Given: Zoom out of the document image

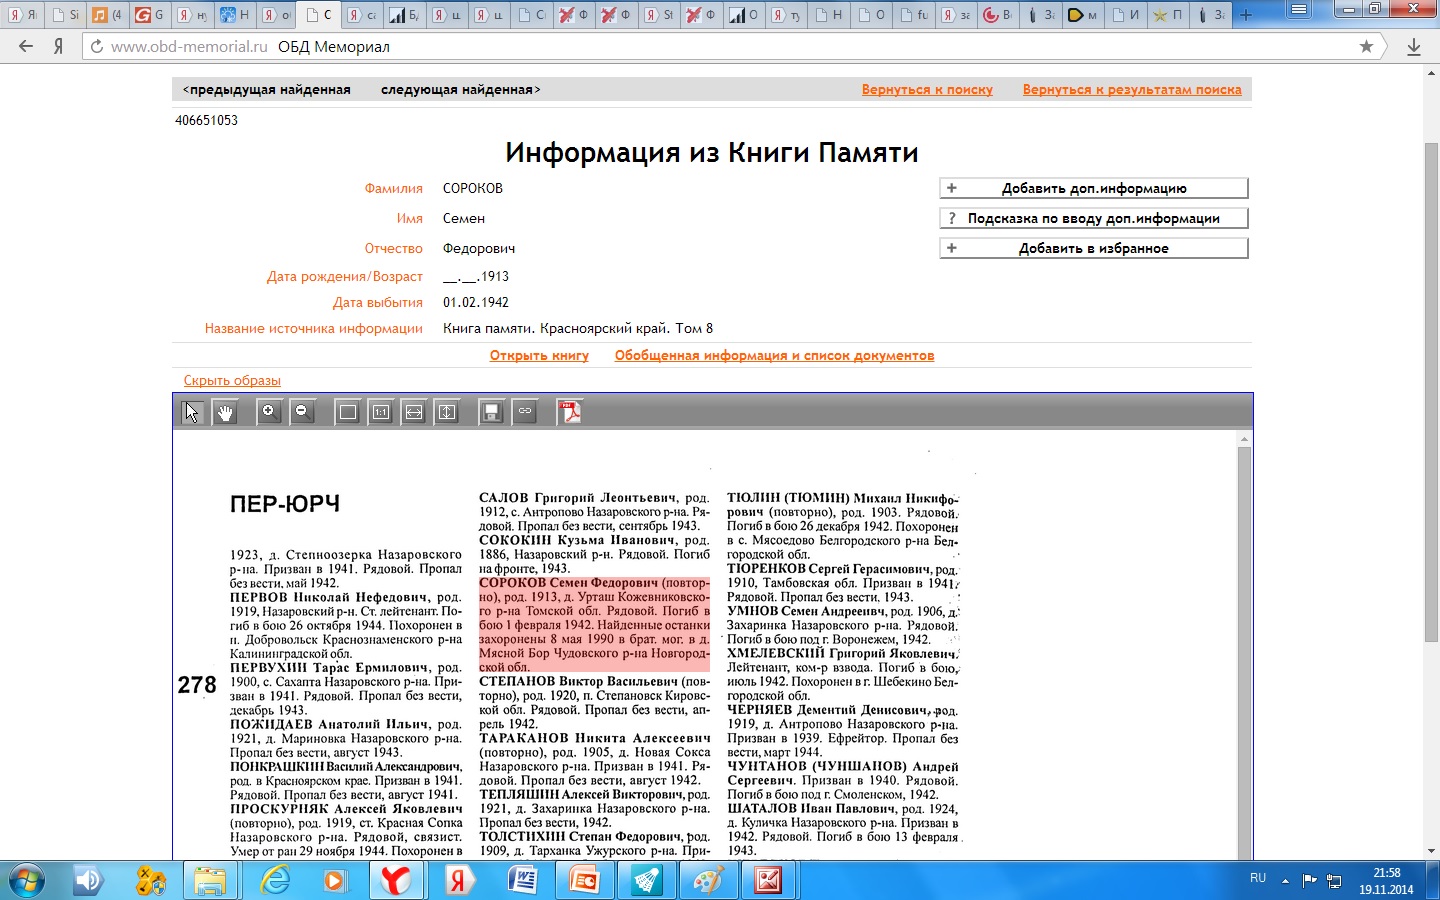Looking at the screenshot, I should coord(302,412).
